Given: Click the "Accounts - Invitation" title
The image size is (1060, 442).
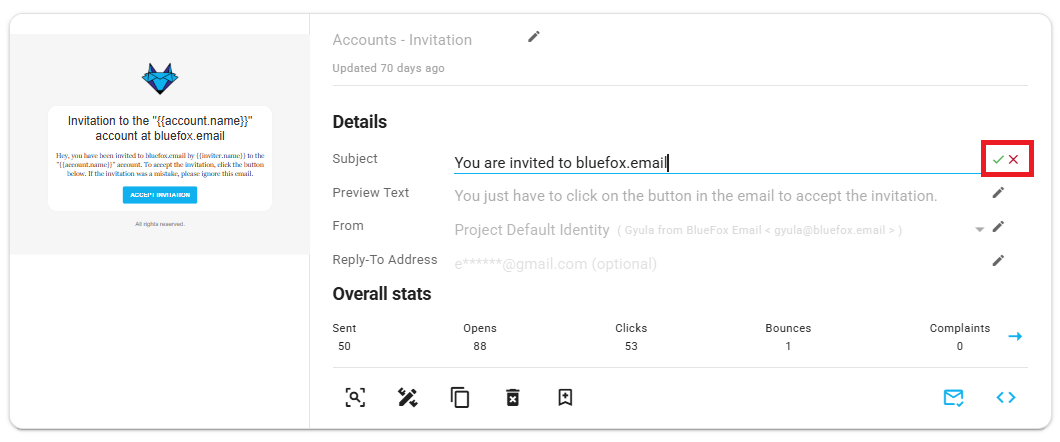Looking at the screenshot, I should pos(402,40).
